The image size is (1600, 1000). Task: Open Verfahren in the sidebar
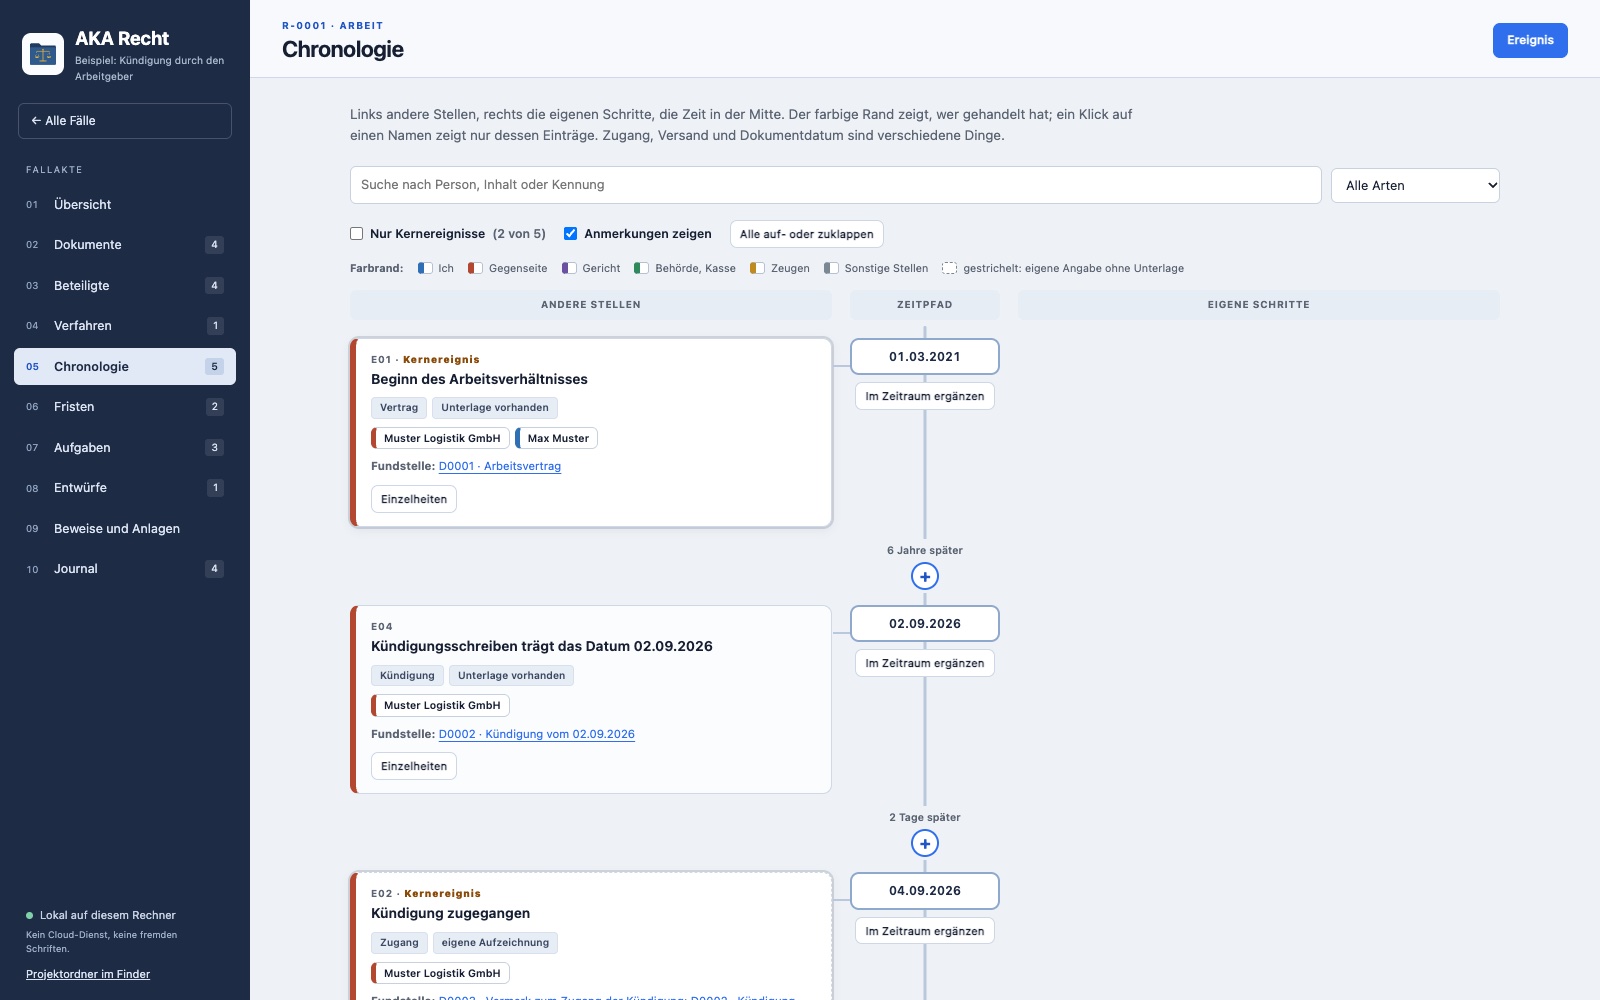coord(125,326)
